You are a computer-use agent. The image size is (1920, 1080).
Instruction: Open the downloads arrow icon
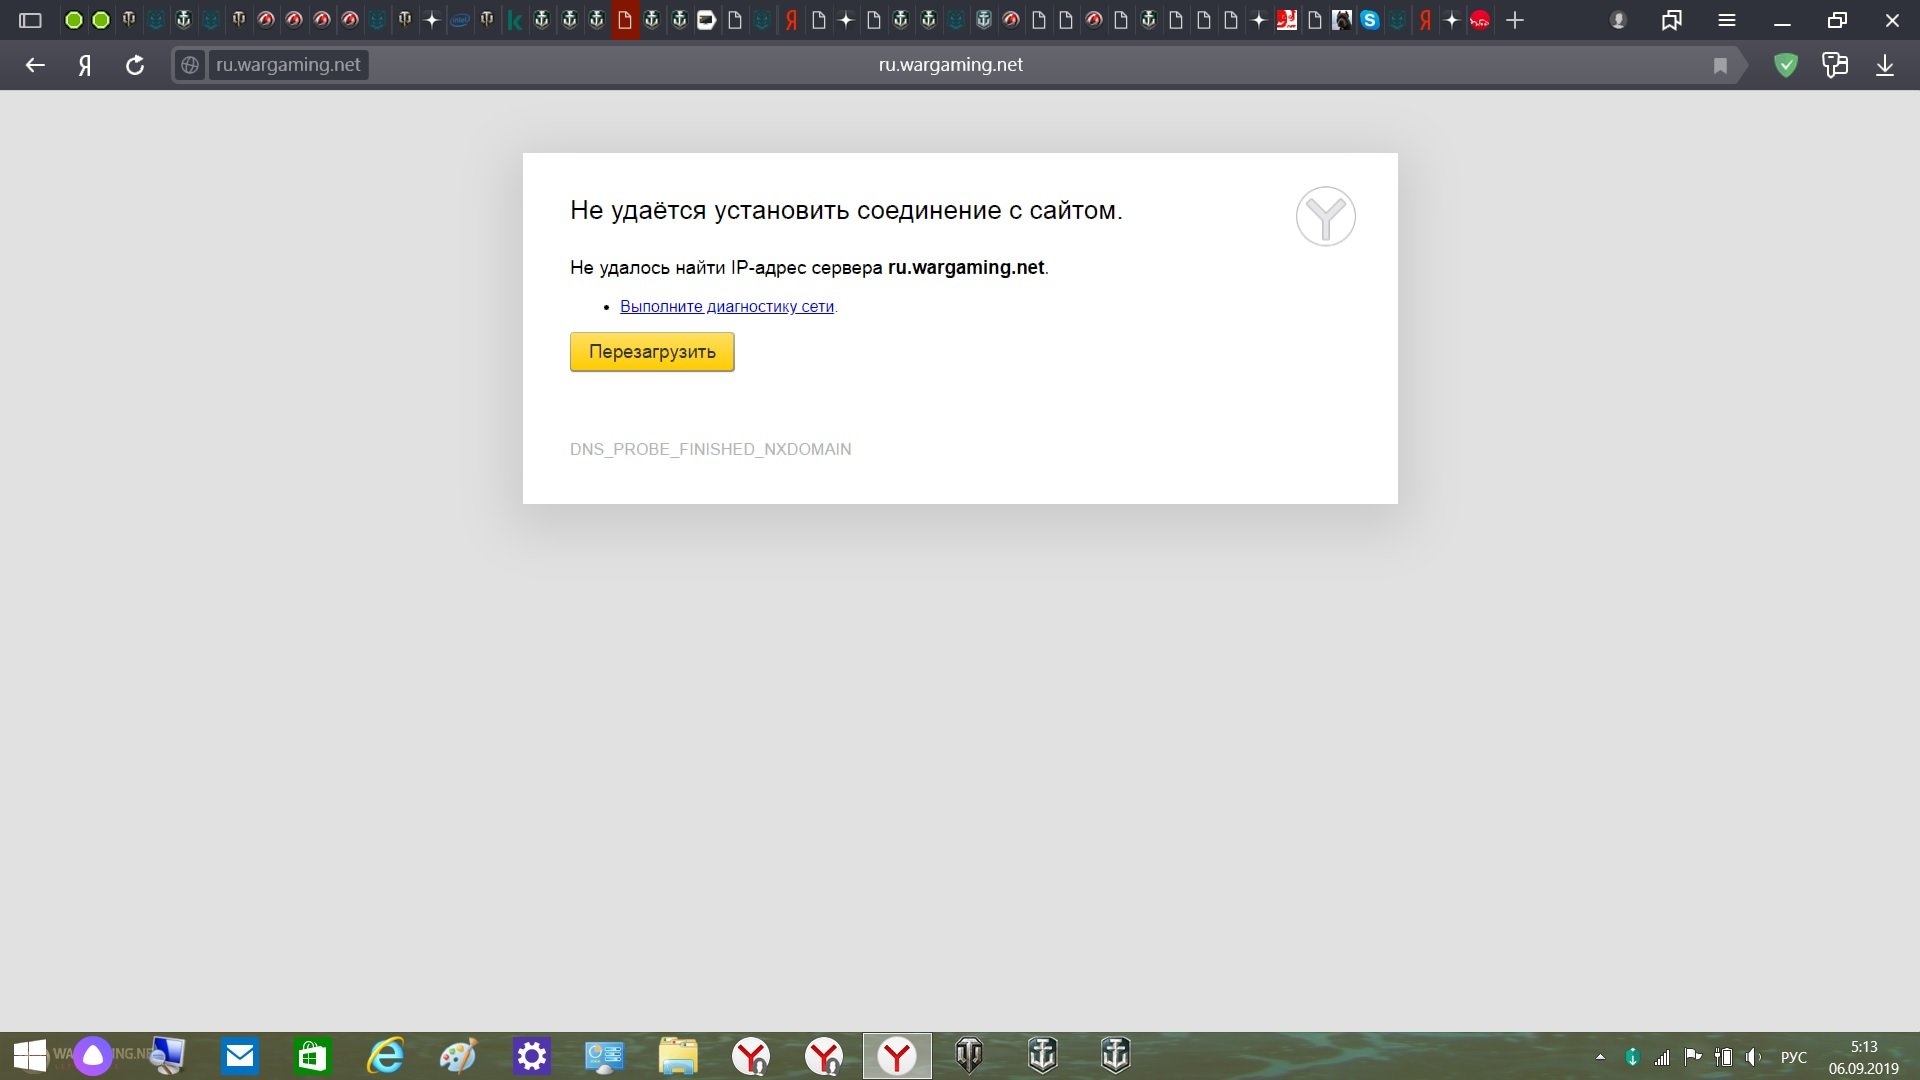point(1885,65)
